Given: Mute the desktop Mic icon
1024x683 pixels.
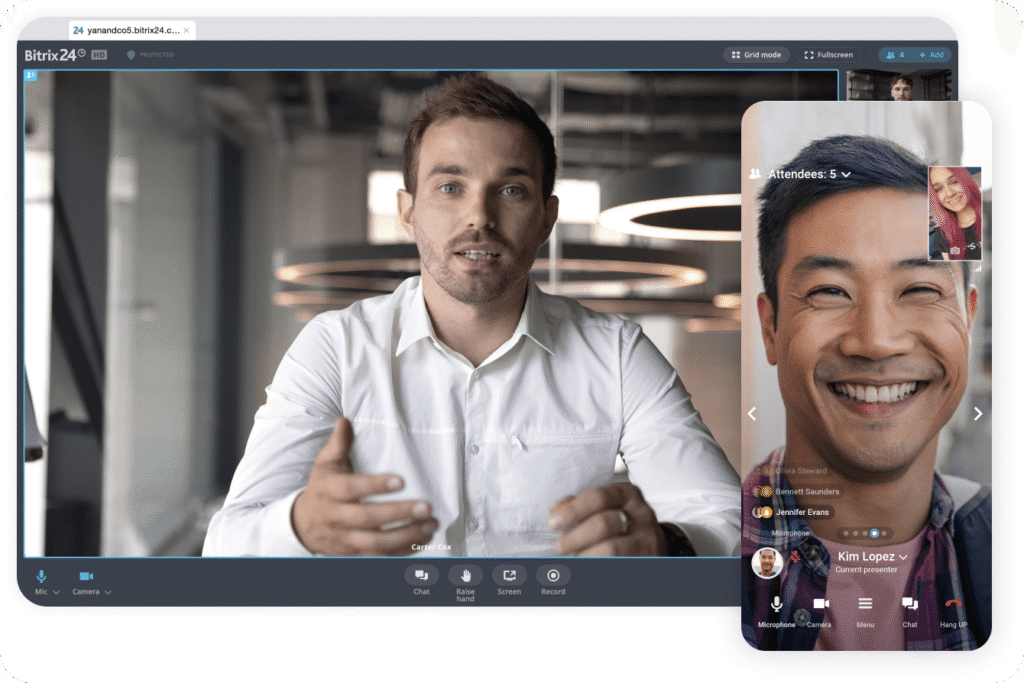Looking at the screenshot, I should [x=41, y=577].
